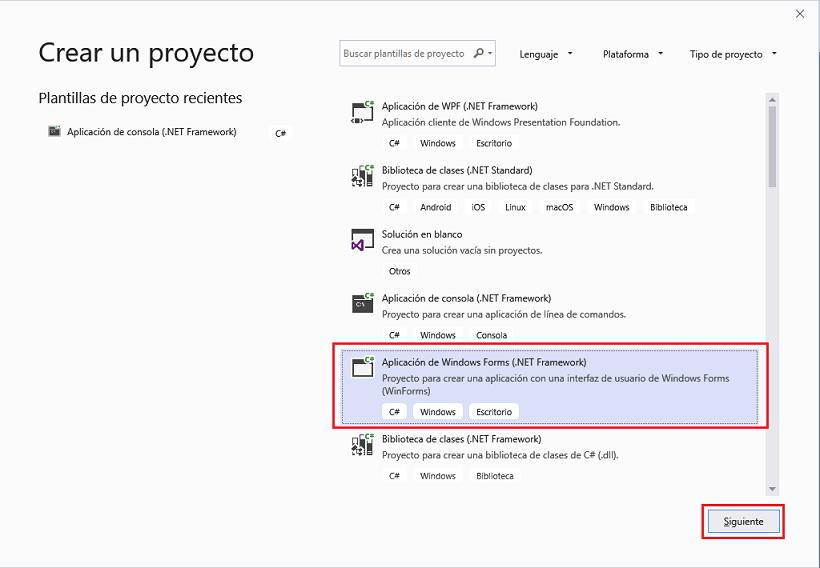Click the blank solution Visual Studio icon
Image resolution: width=820 pixels, height=568 pixels.
(362, 240)
